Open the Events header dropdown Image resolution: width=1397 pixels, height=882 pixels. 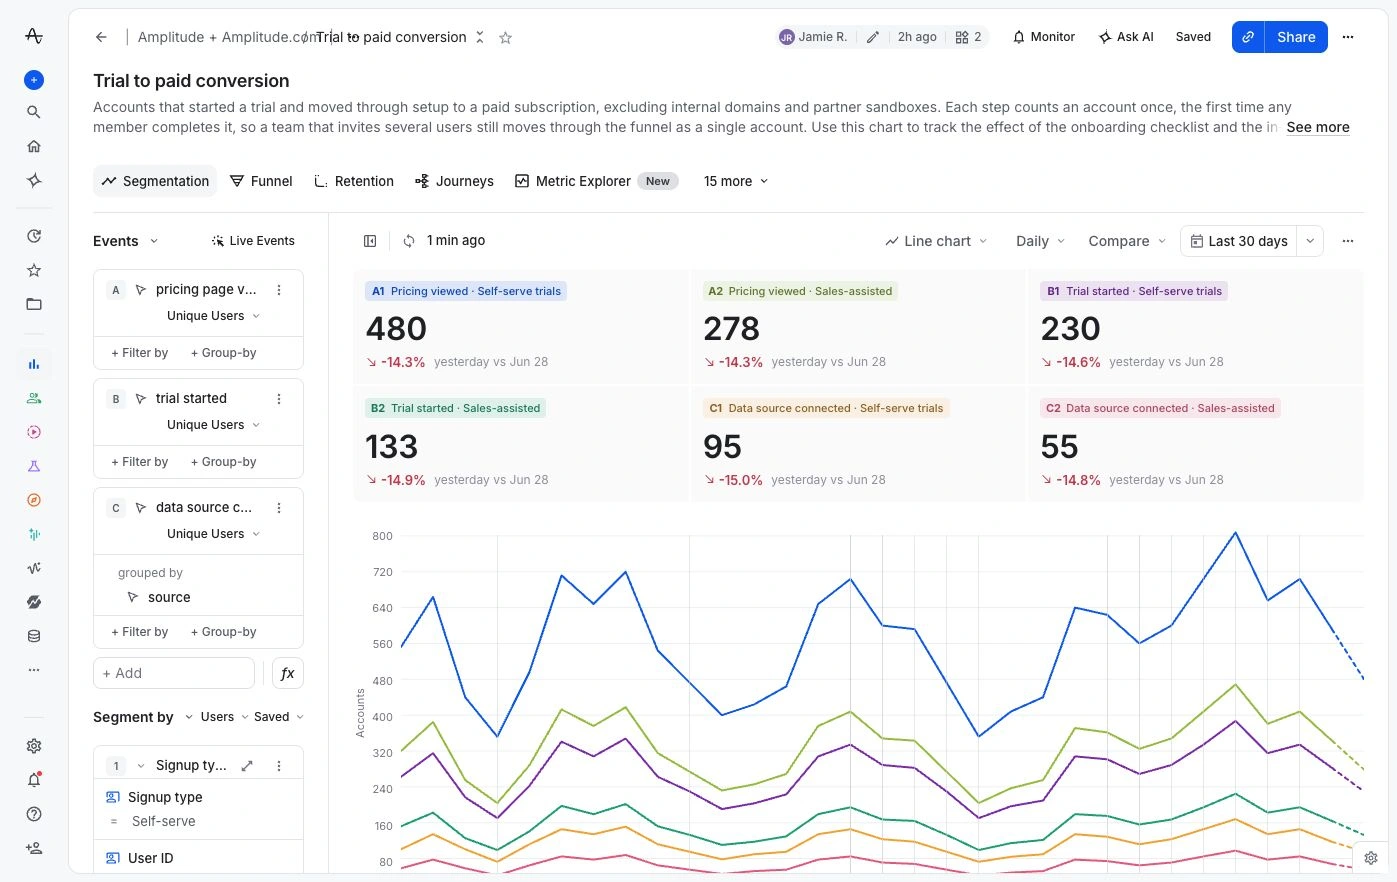(x=126, y=241)
